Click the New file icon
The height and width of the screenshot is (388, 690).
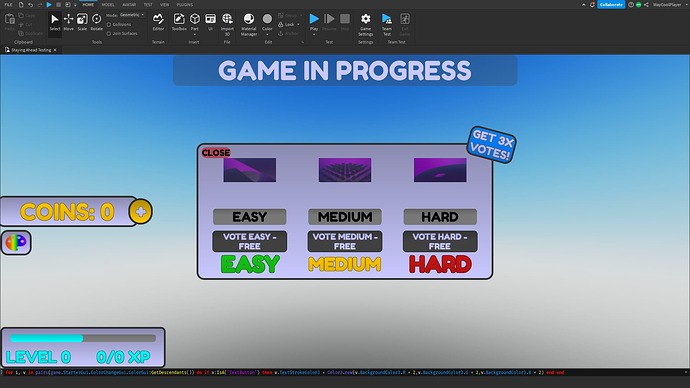(20, 4)
